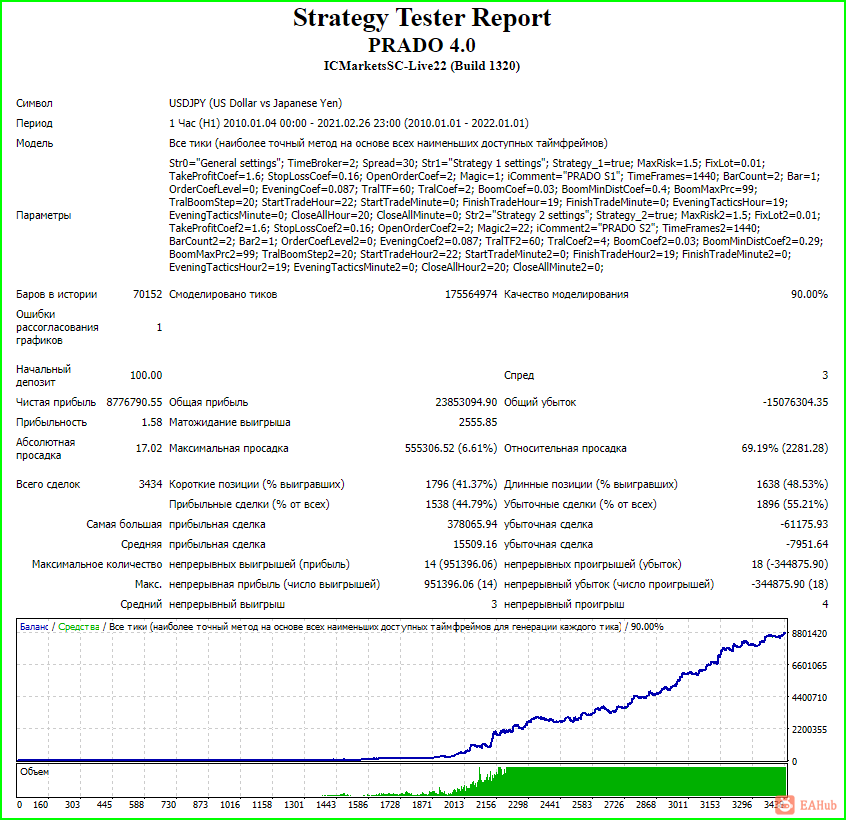Click the Матожидание выигрыша value 2555.85

478,422
